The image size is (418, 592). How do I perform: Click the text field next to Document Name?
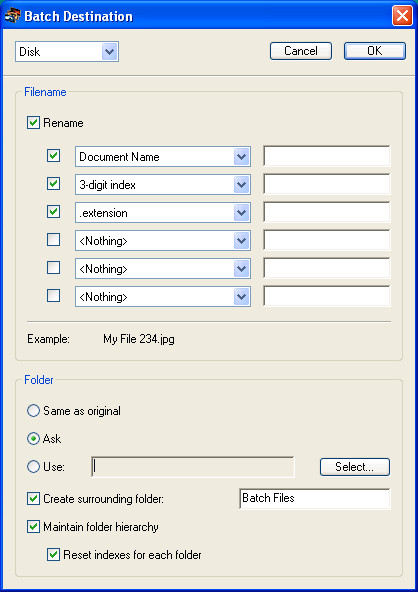coord(327,156)
